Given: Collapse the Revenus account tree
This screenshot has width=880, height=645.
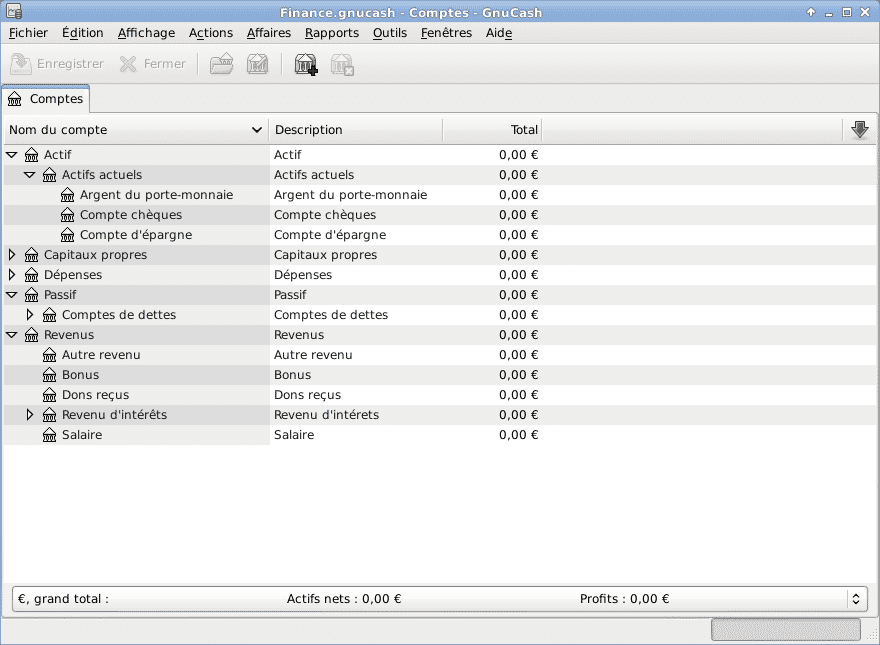Looking at the screenshot, I should pos(12,335).
